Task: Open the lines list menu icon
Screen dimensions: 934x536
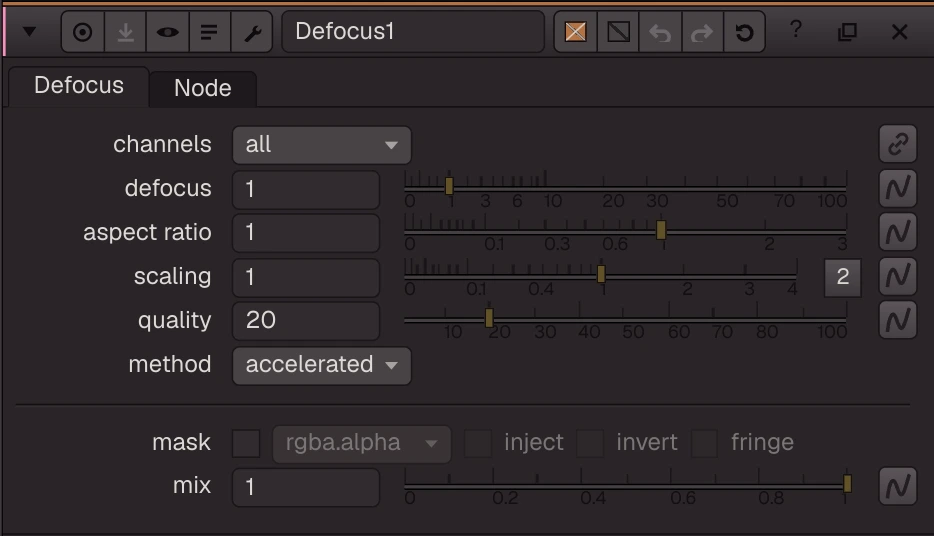Action: pyautogui.click(x=209, y=32)
